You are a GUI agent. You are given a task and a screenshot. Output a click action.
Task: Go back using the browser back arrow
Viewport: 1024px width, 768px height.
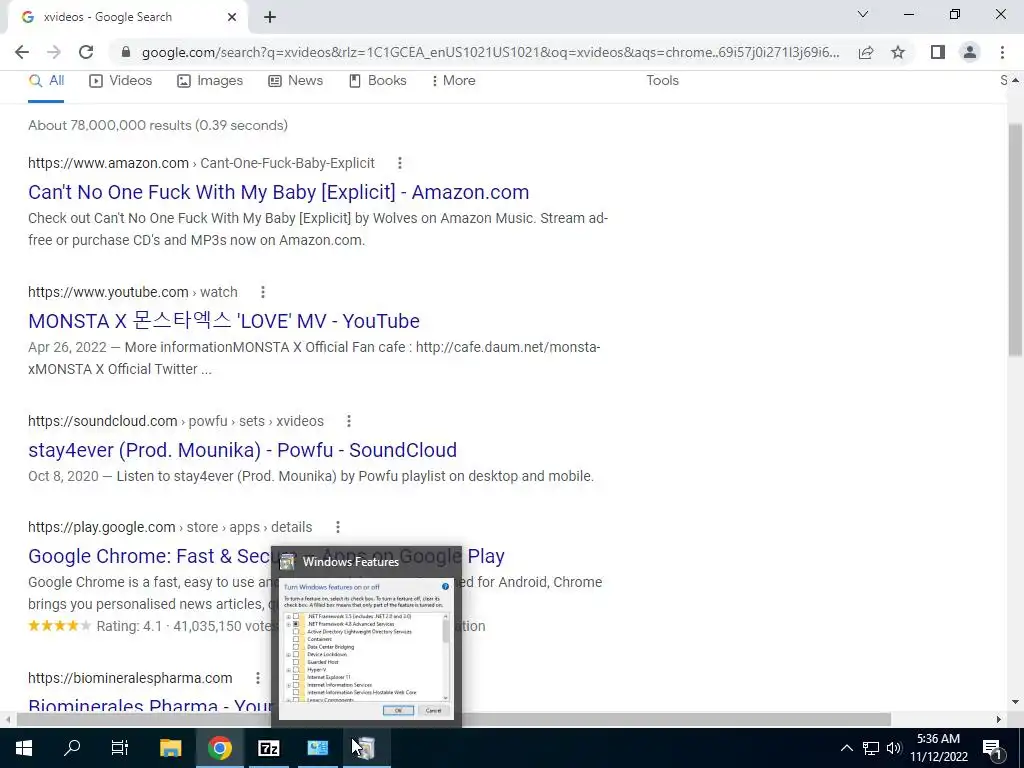coord(22,52)
